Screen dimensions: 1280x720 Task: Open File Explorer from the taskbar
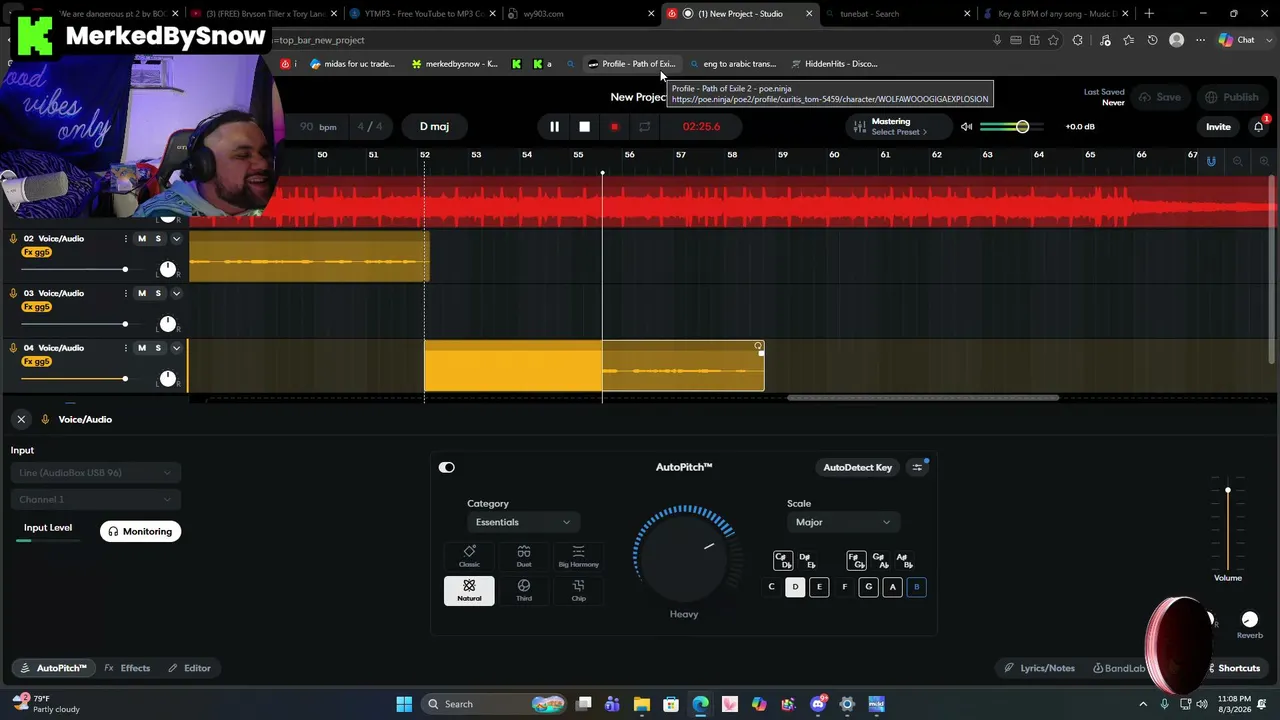pyautogui.click(x=642, y=704)
